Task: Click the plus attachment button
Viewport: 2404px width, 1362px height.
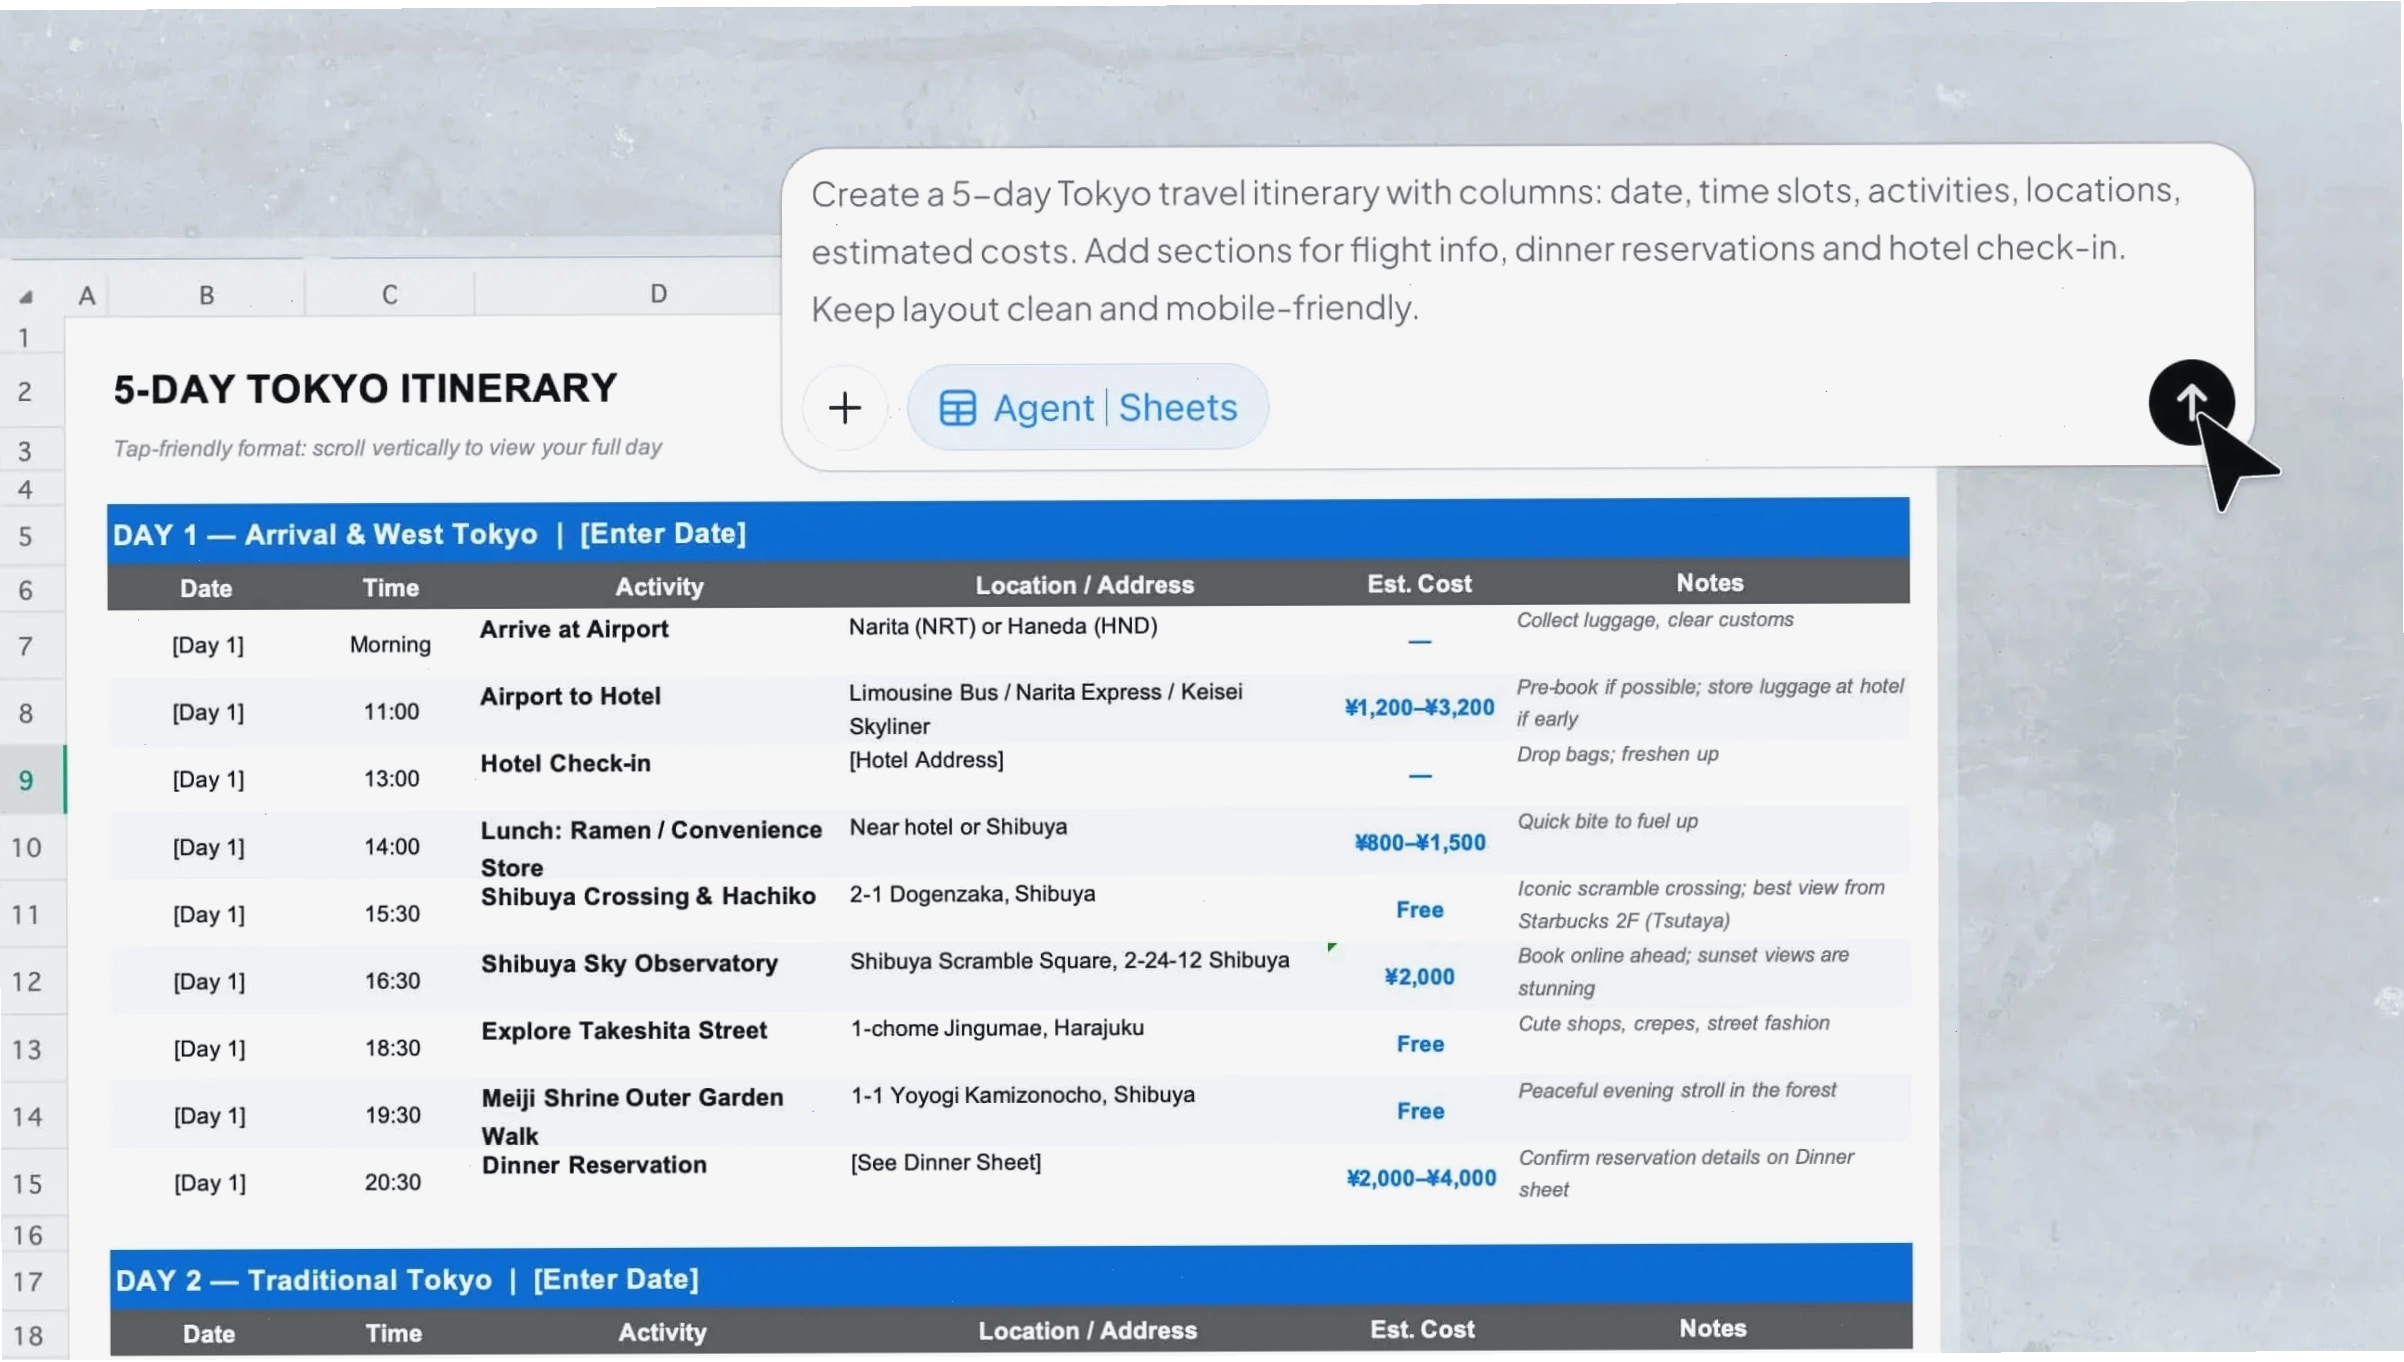Action: pyautogui.click(x=845, y=408)
